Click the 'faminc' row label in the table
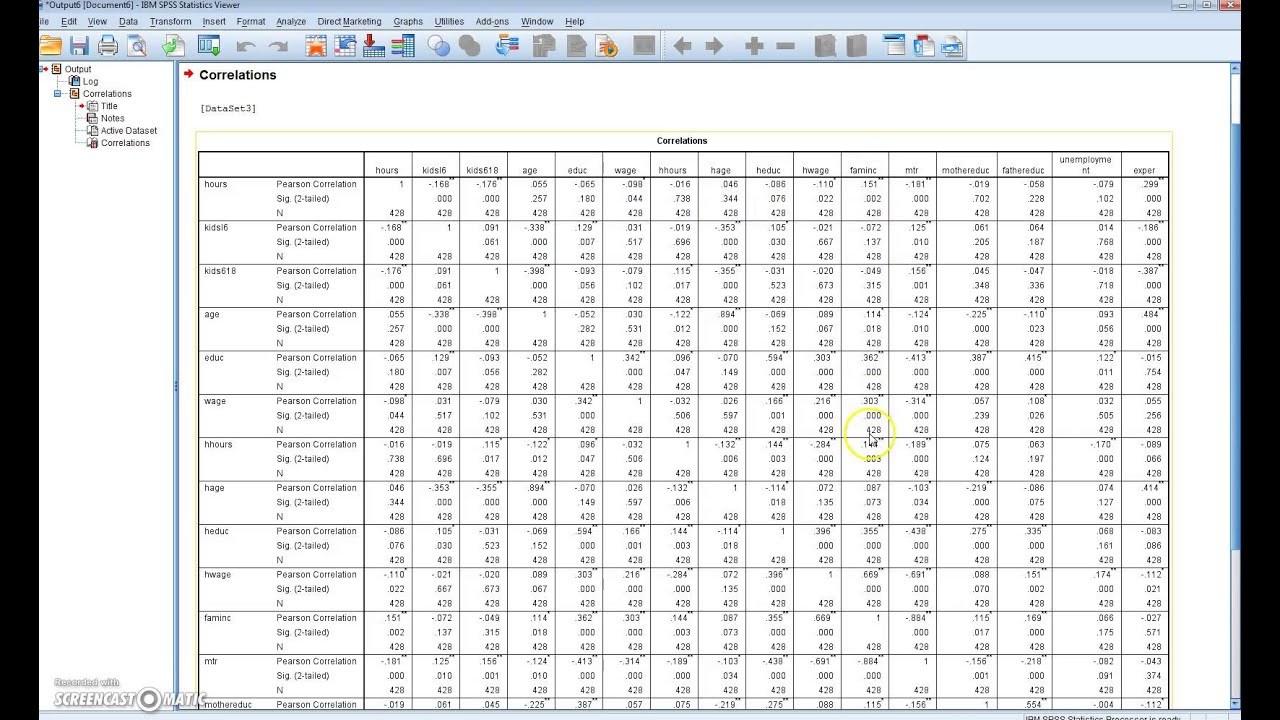The width and height of the screenshot is (1280, 720). [x=217, y=618]
